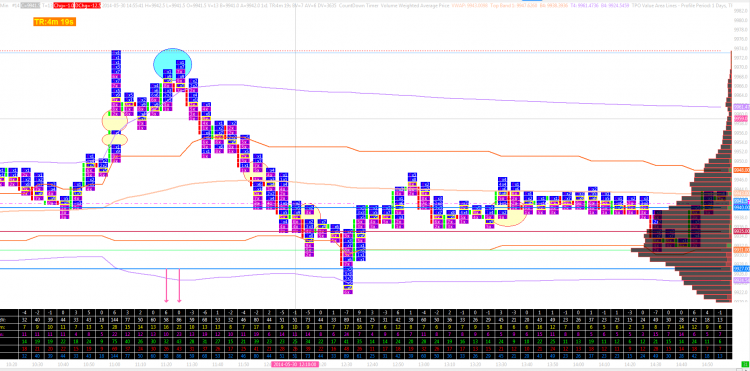Click the large cyan ellipse drawing marker
The width and height of the screenshot is (750, 371).
pos(172,64)
